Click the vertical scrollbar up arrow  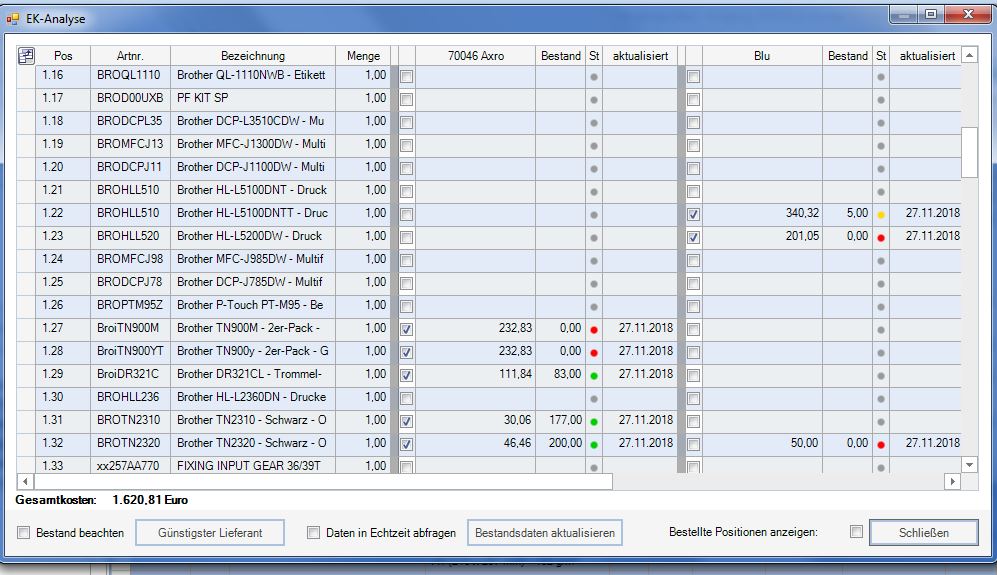point(968,56)
